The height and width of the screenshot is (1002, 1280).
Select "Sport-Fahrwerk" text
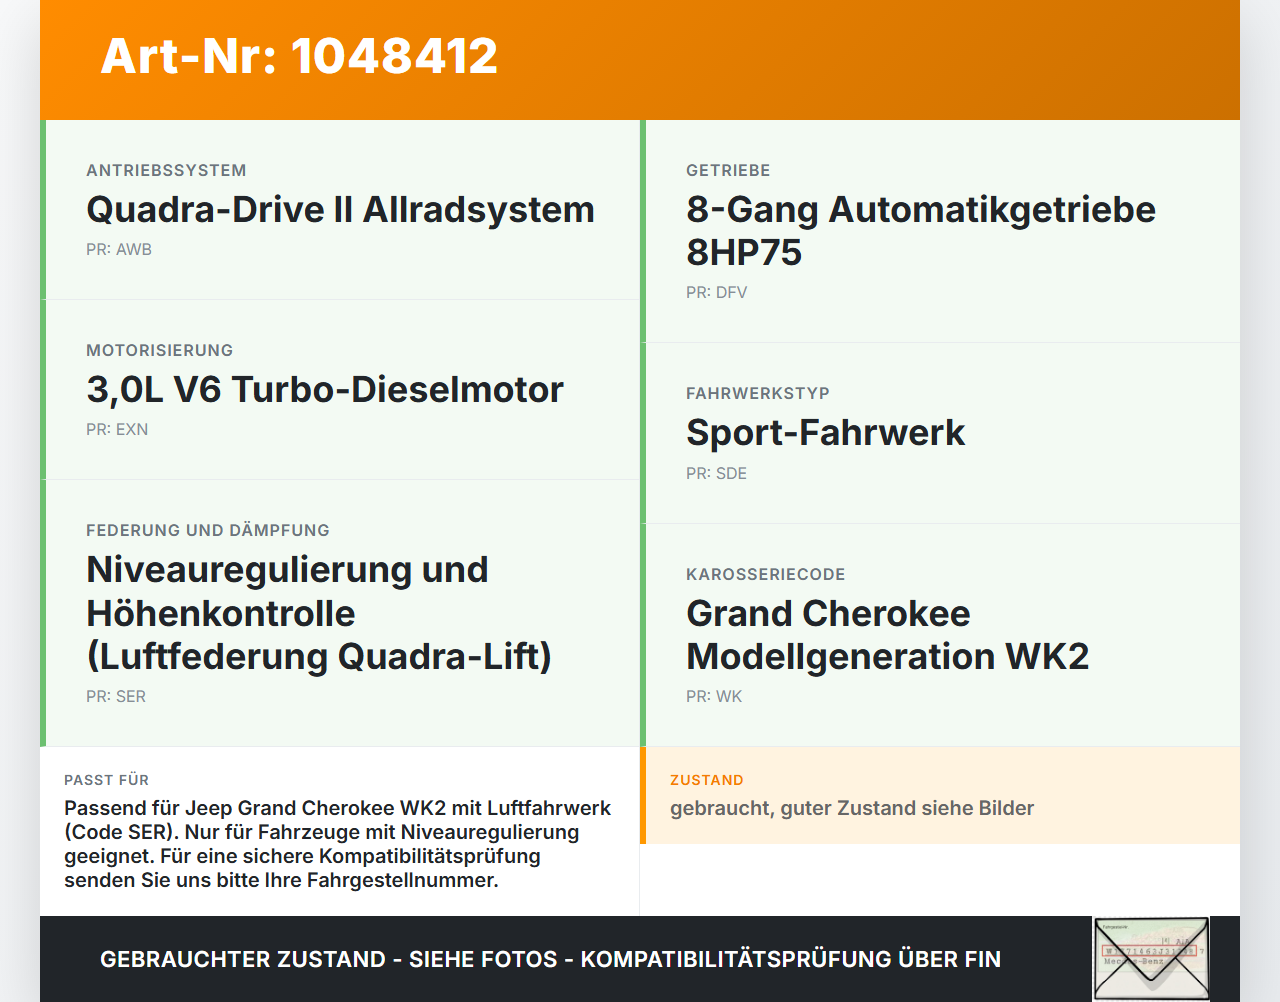[825, 433]
